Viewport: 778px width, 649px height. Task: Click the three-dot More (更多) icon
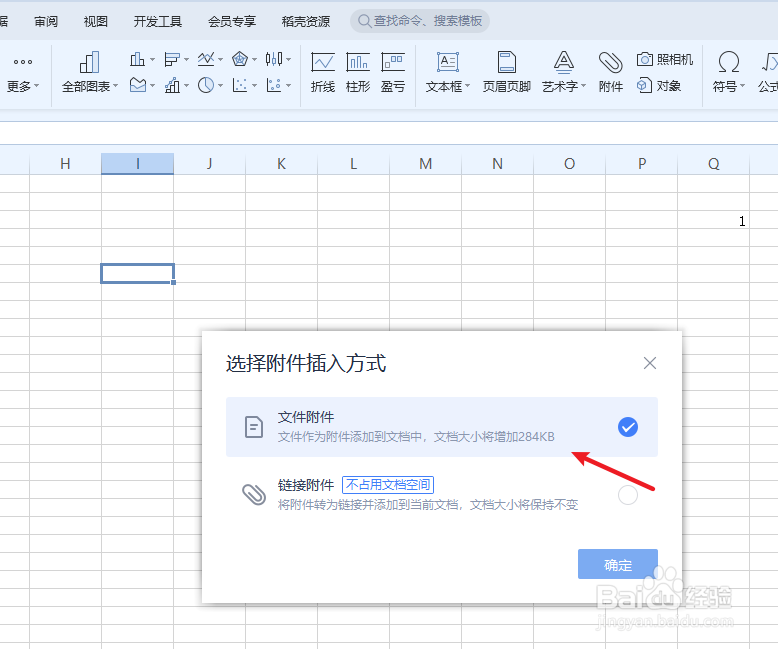pos(23,62)
